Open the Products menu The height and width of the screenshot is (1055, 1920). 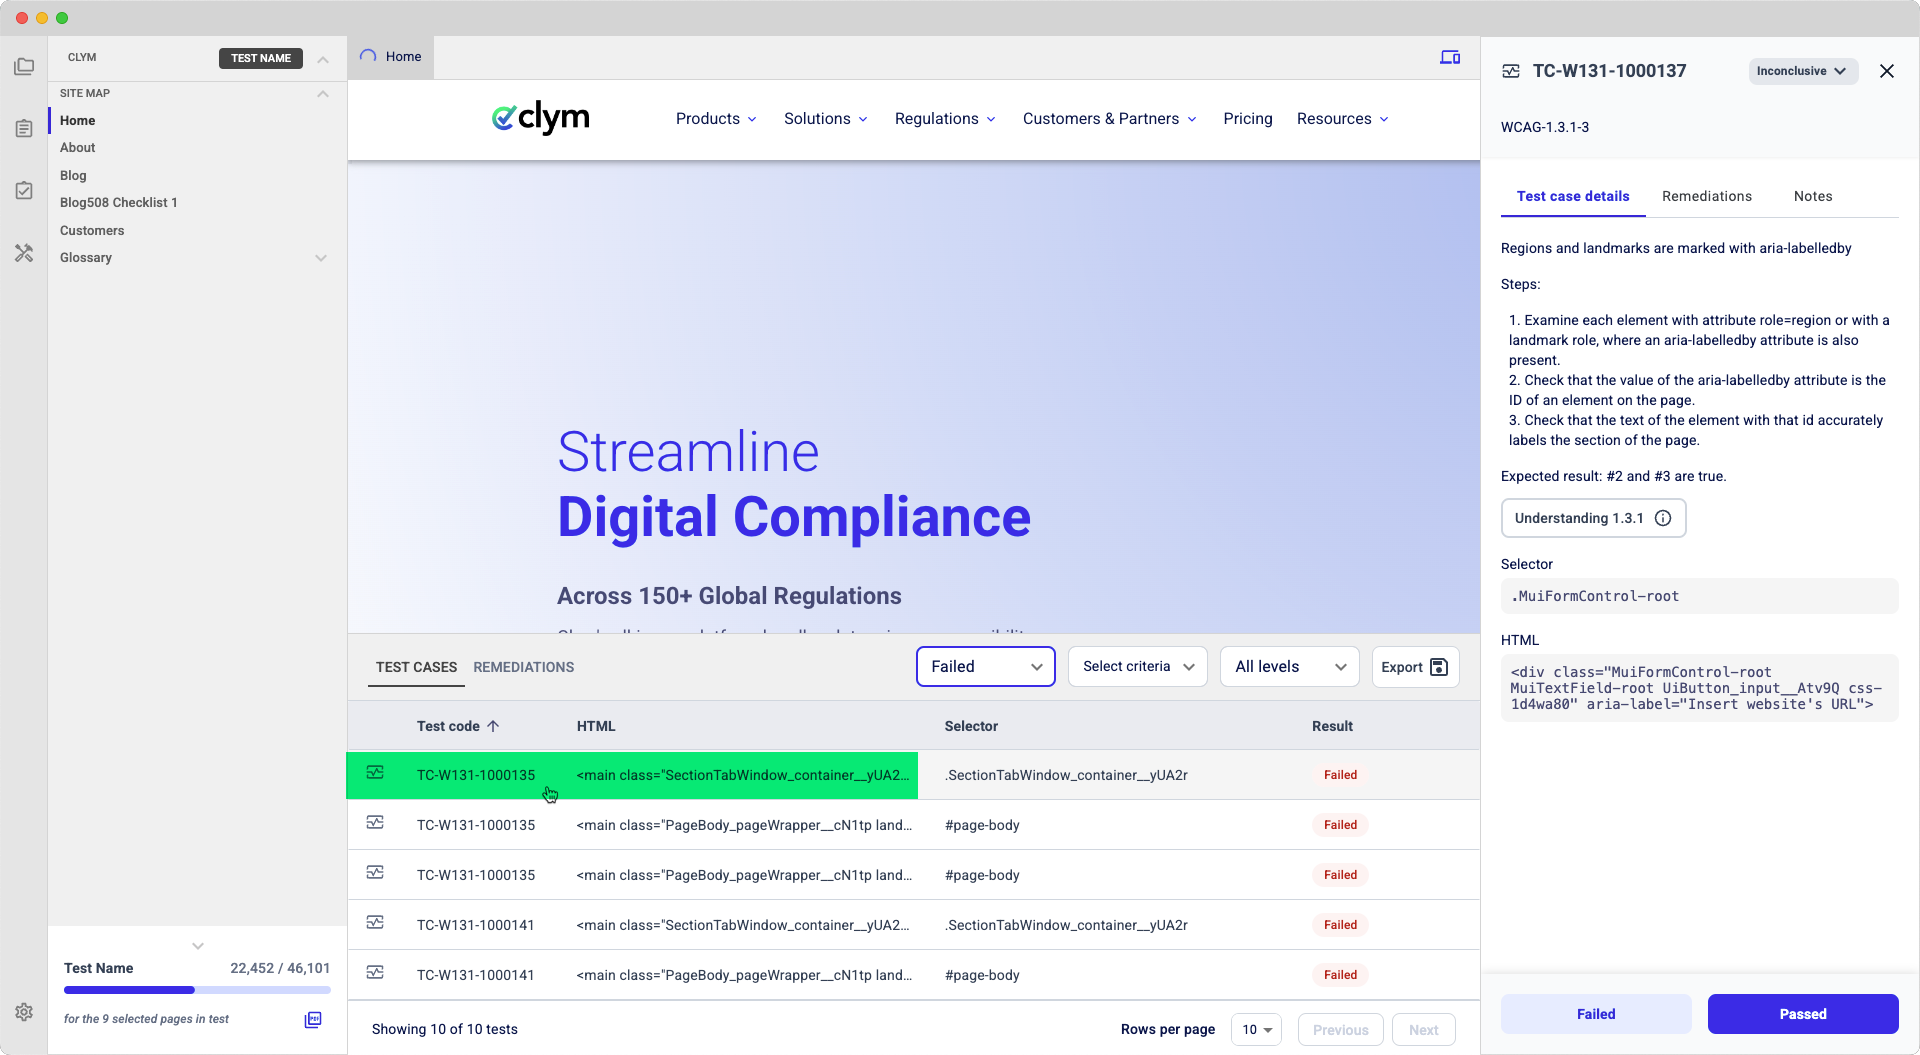[x=716, y=119]
